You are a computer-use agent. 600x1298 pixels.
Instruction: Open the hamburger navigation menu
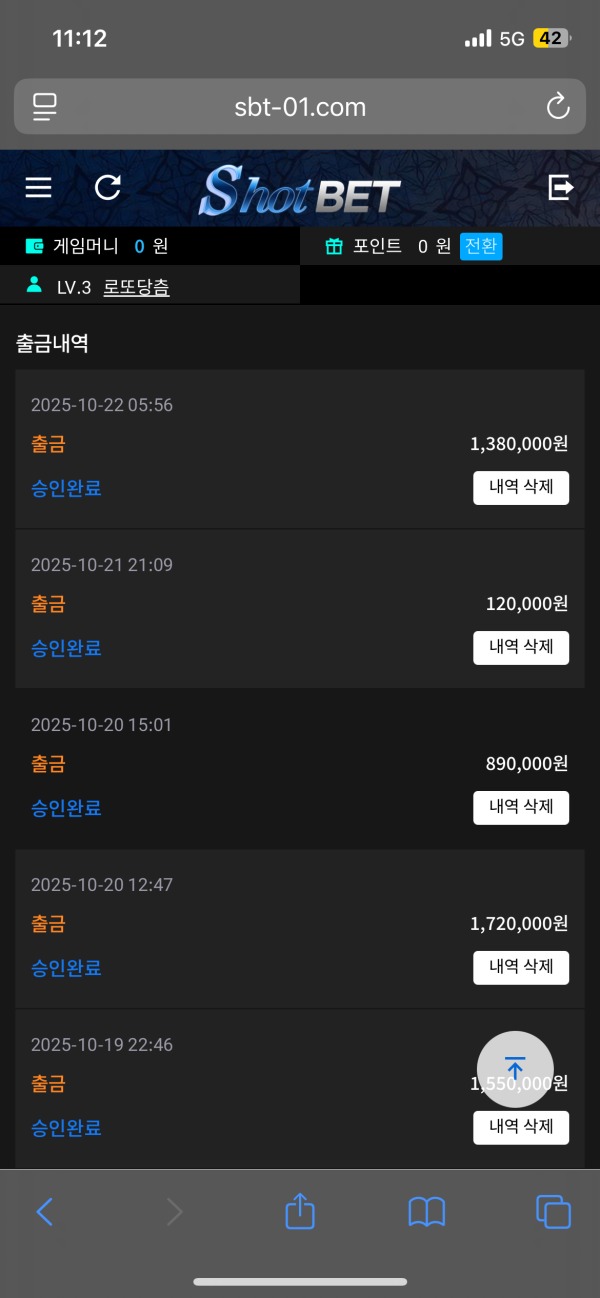pos(37,188)
